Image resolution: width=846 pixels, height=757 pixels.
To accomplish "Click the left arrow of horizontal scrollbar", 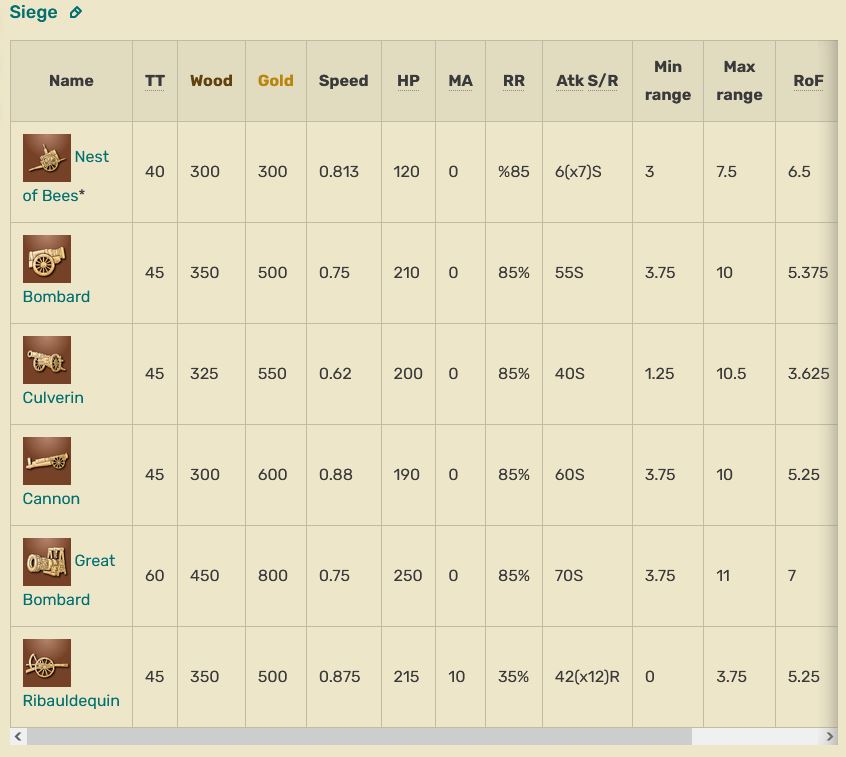I will 18,736.
